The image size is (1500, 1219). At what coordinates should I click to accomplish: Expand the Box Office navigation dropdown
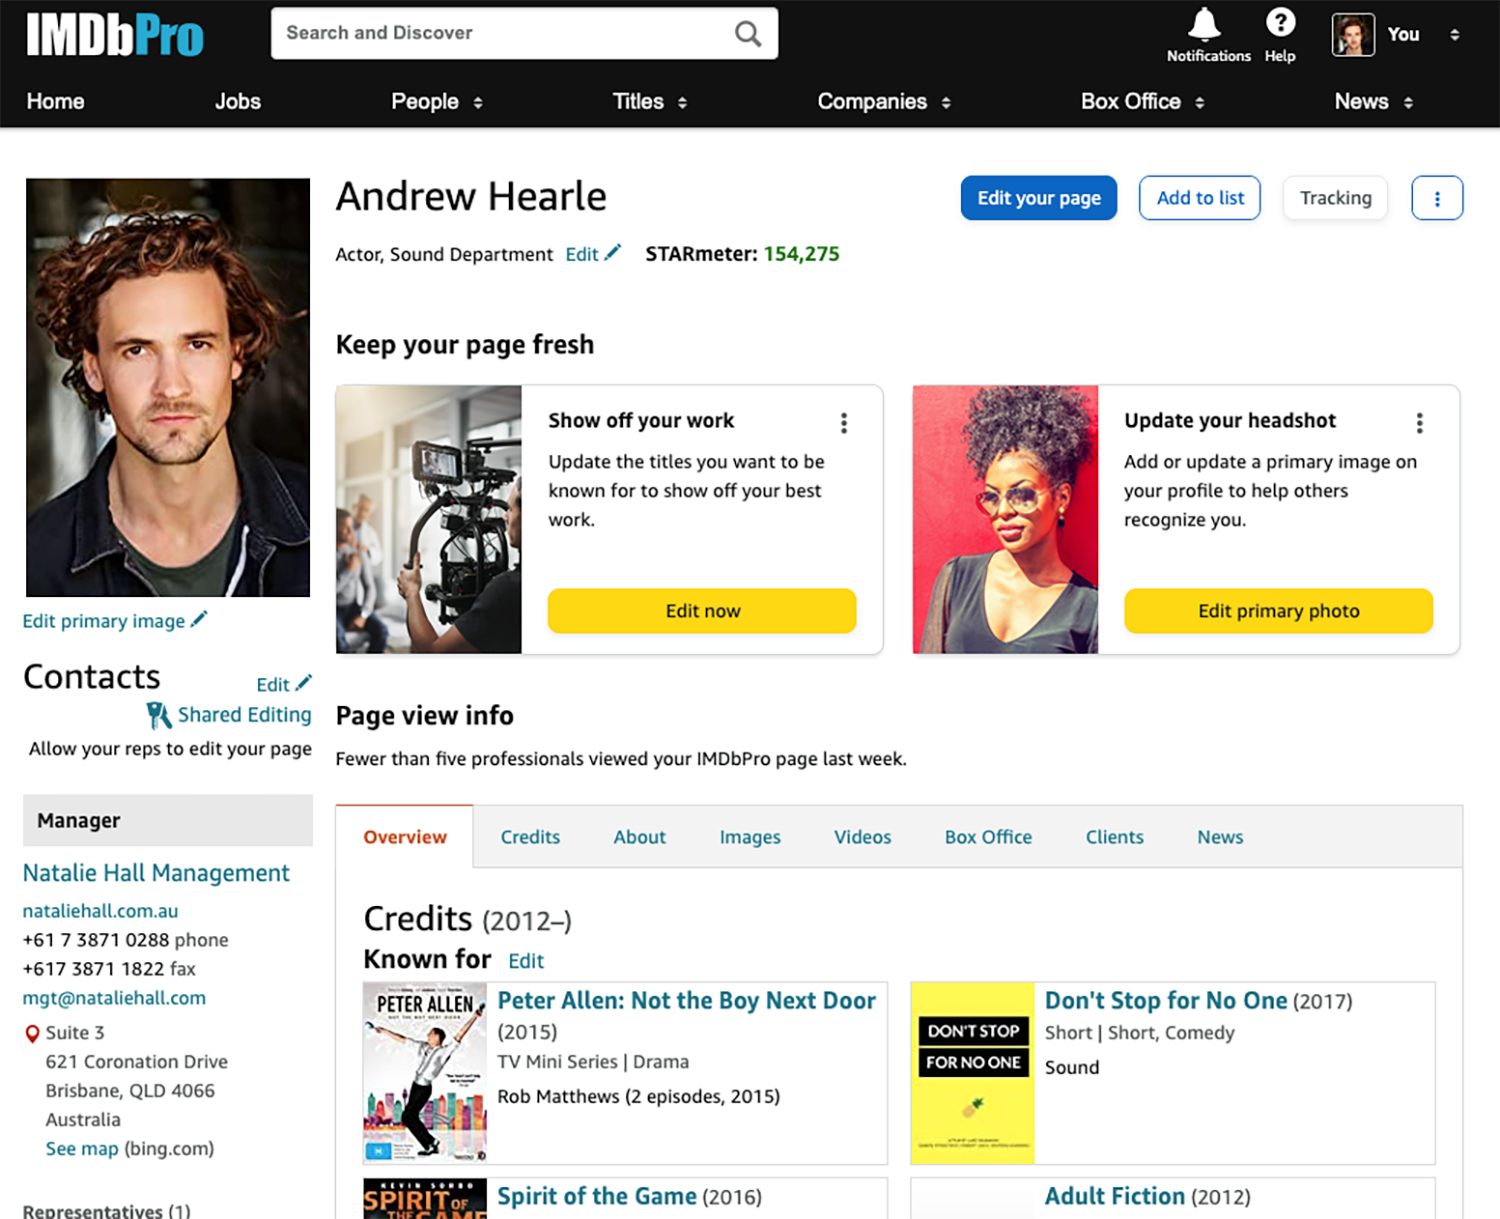click(x=1200, y=103)
